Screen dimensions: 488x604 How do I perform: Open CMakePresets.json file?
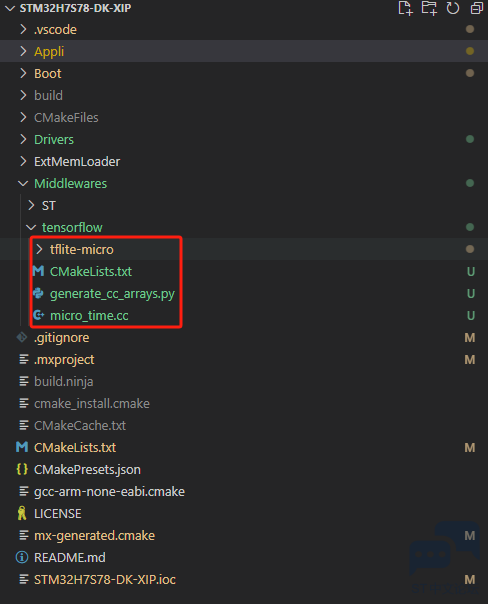(87, 470)
